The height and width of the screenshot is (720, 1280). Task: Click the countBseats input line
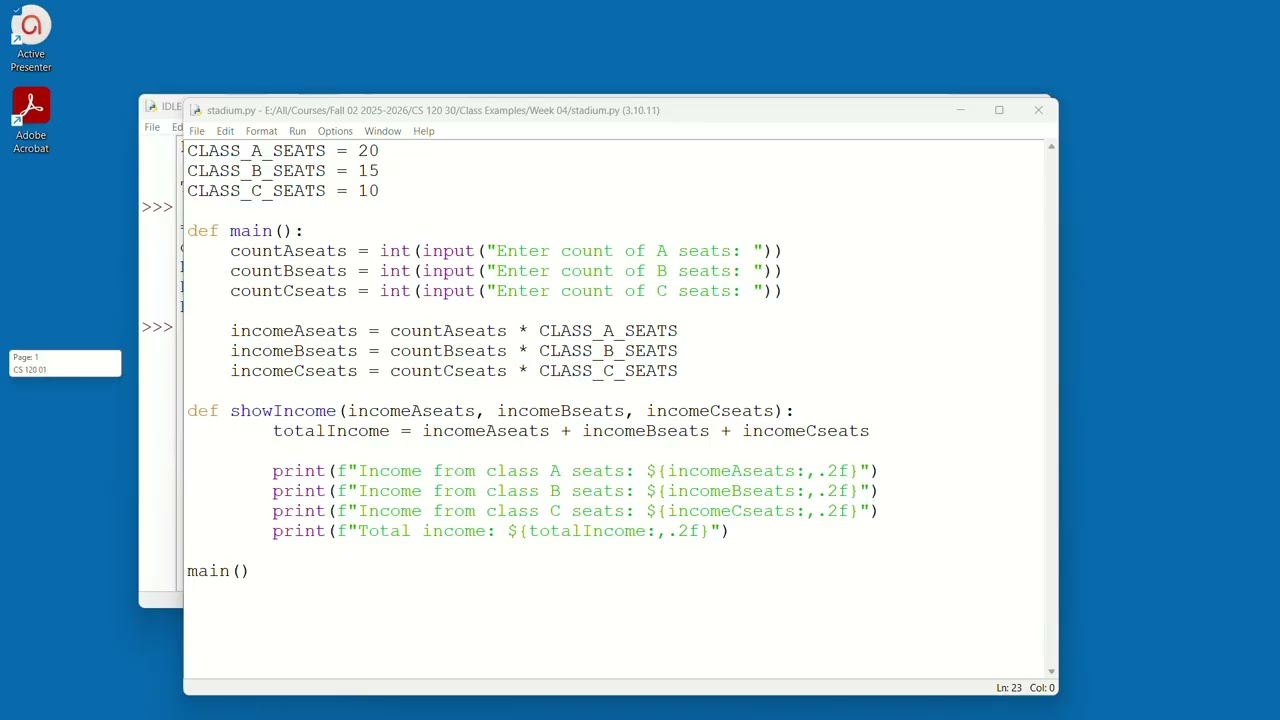click(x=506, y=271)
